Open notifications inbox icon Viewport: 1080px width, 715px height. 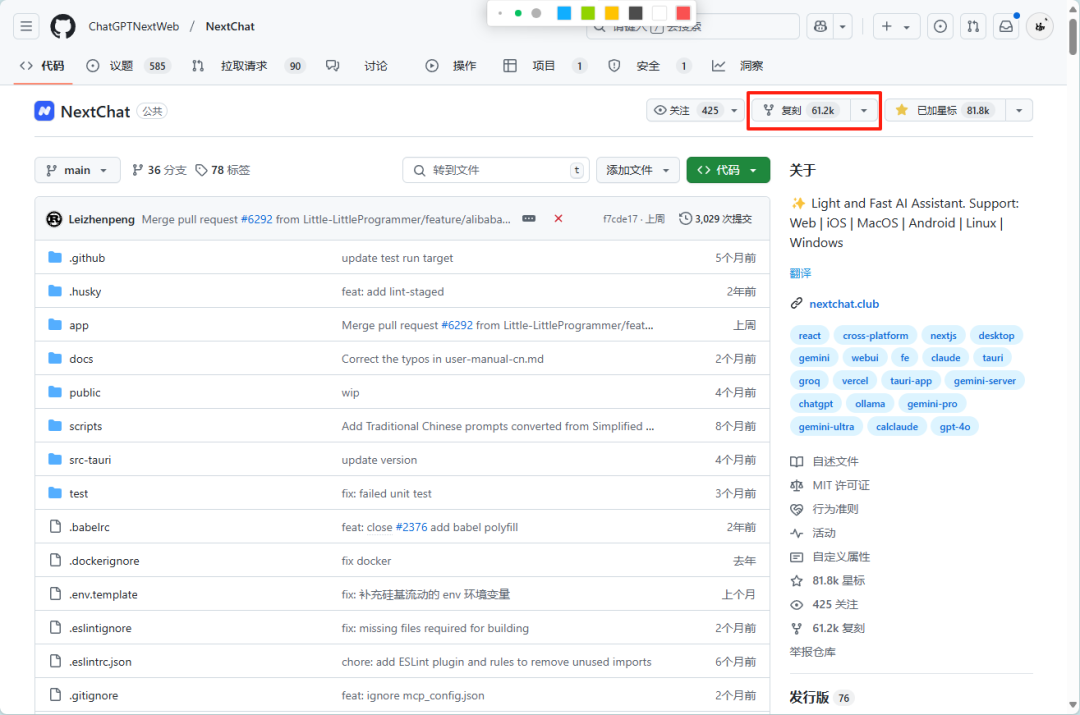pyautogui.click(x=1006, y=26)
